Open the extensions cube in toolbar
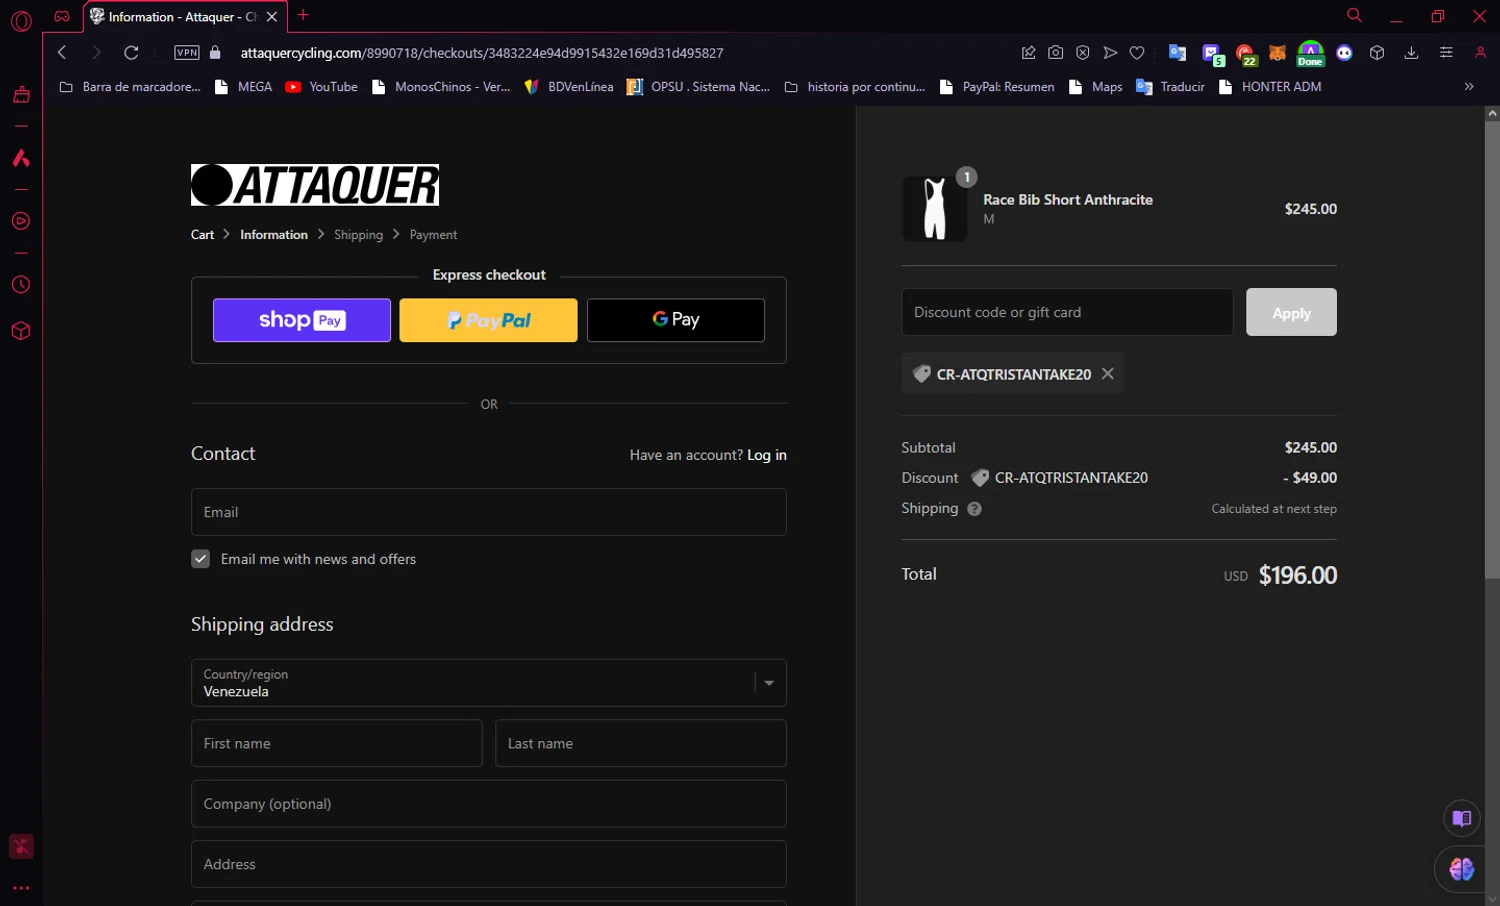1500x906 pixels. (1377, 52)
